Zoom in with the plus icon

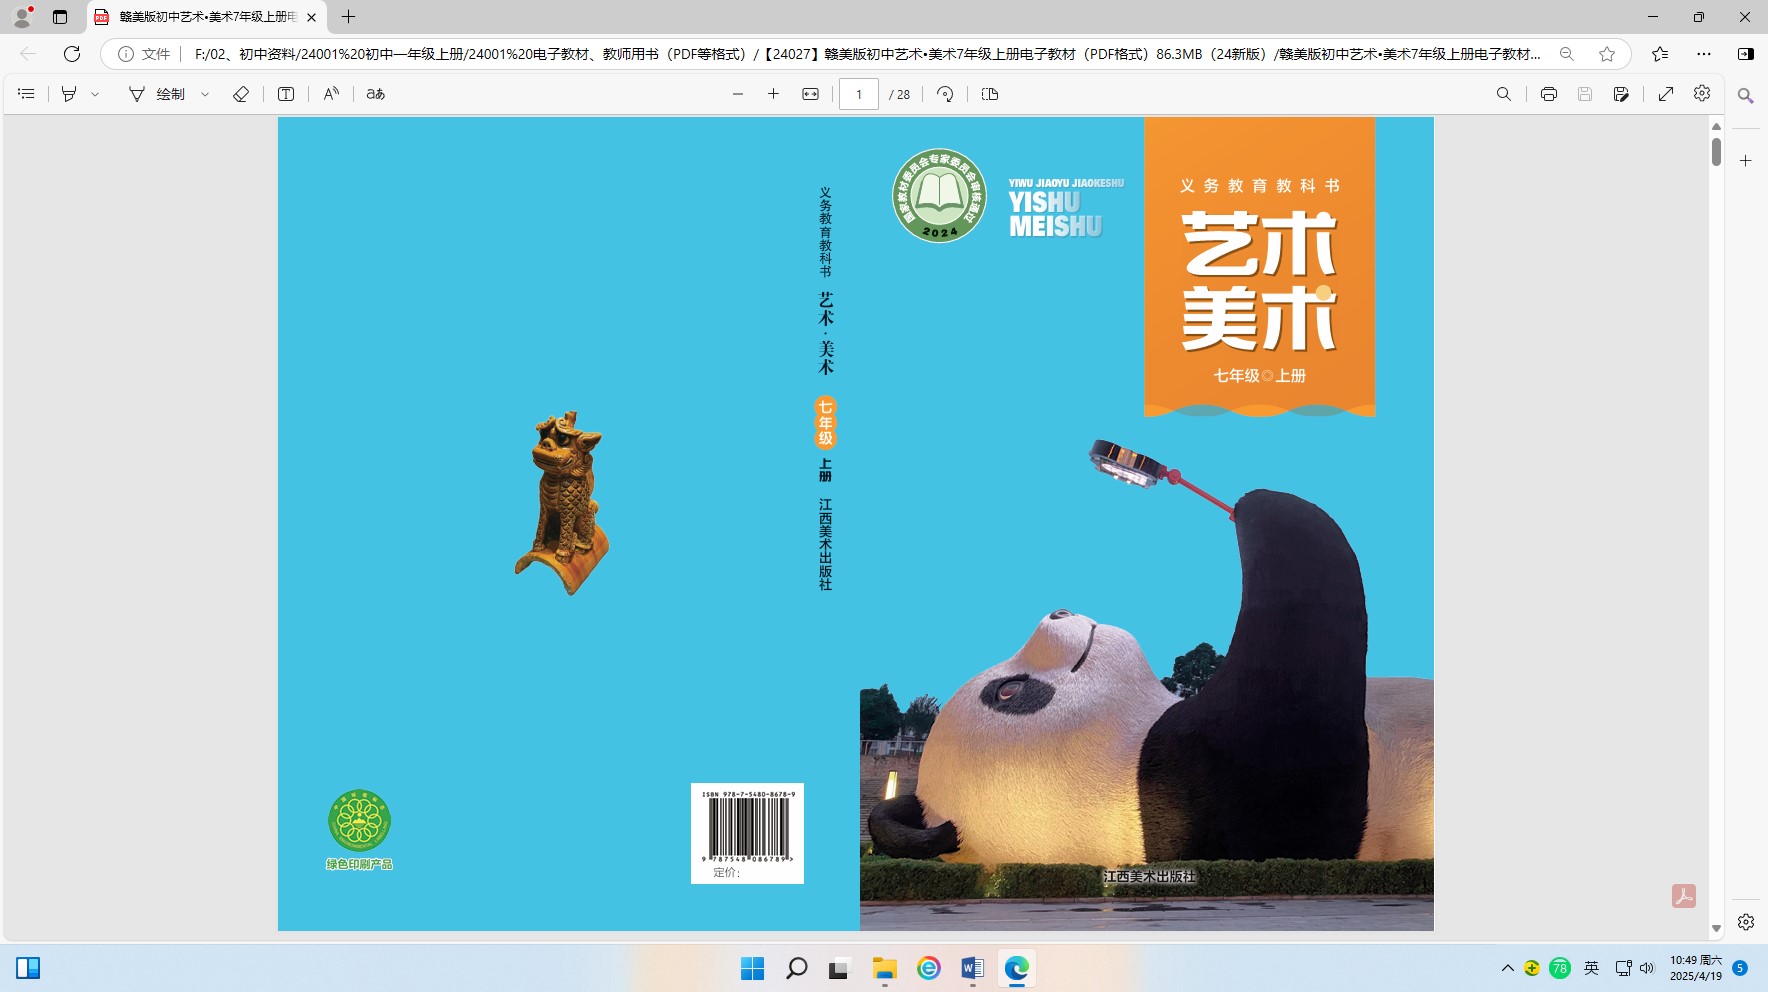773,94
